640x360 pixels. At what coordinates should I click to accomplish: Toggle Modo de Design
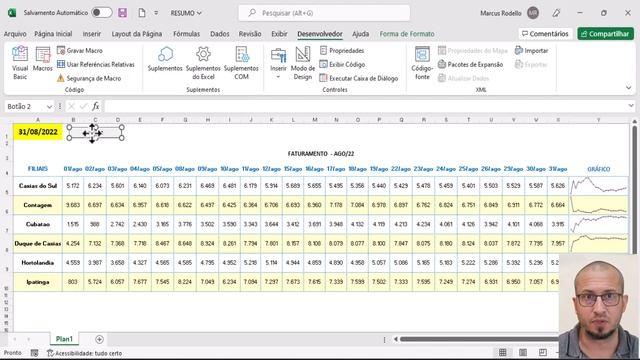(x=302, y=63)
